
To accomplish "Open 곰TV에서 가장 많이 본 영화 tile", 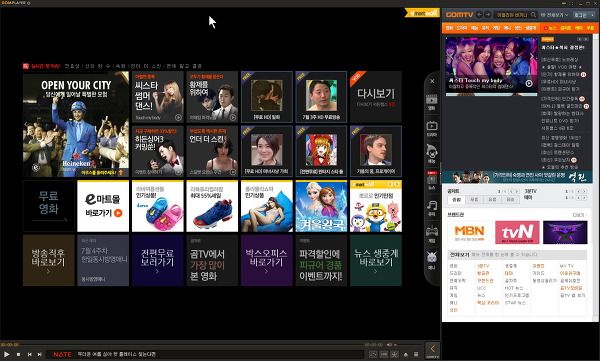I will click(x=212, y=260).
